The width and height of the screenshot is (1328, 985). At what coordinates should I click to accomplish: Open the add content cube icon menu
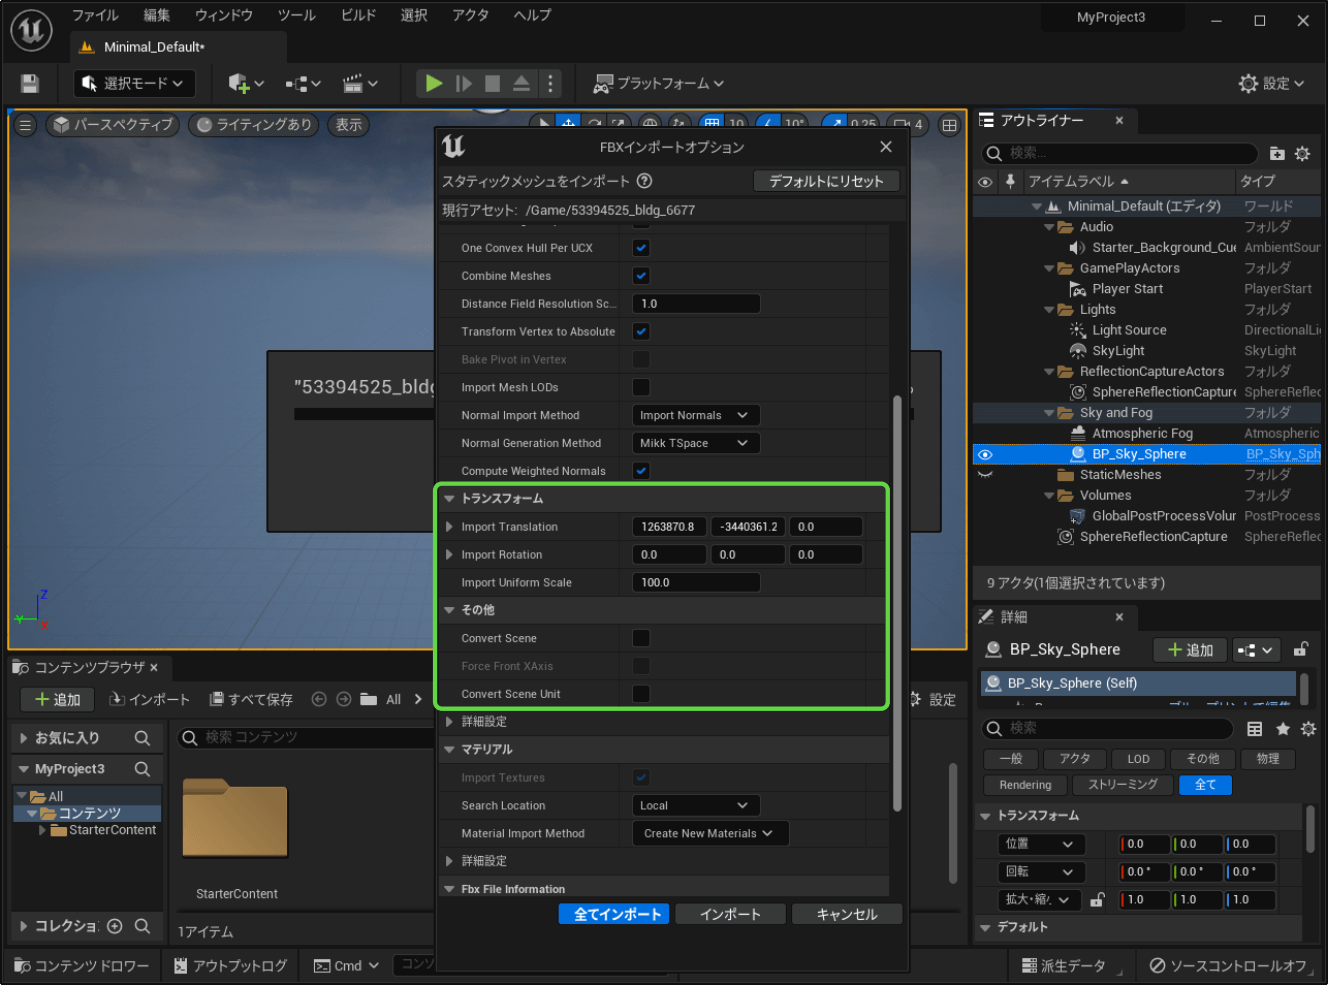(x=245, y=83)
